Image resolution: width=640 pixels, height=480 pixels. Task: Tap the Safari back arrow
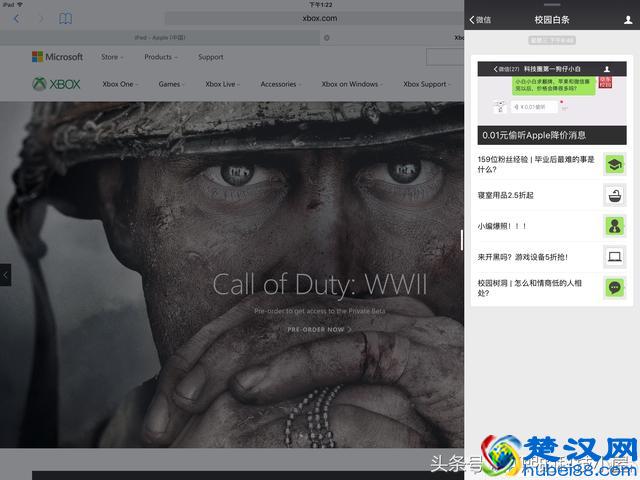pyautogui.click(x=16, y=19)
